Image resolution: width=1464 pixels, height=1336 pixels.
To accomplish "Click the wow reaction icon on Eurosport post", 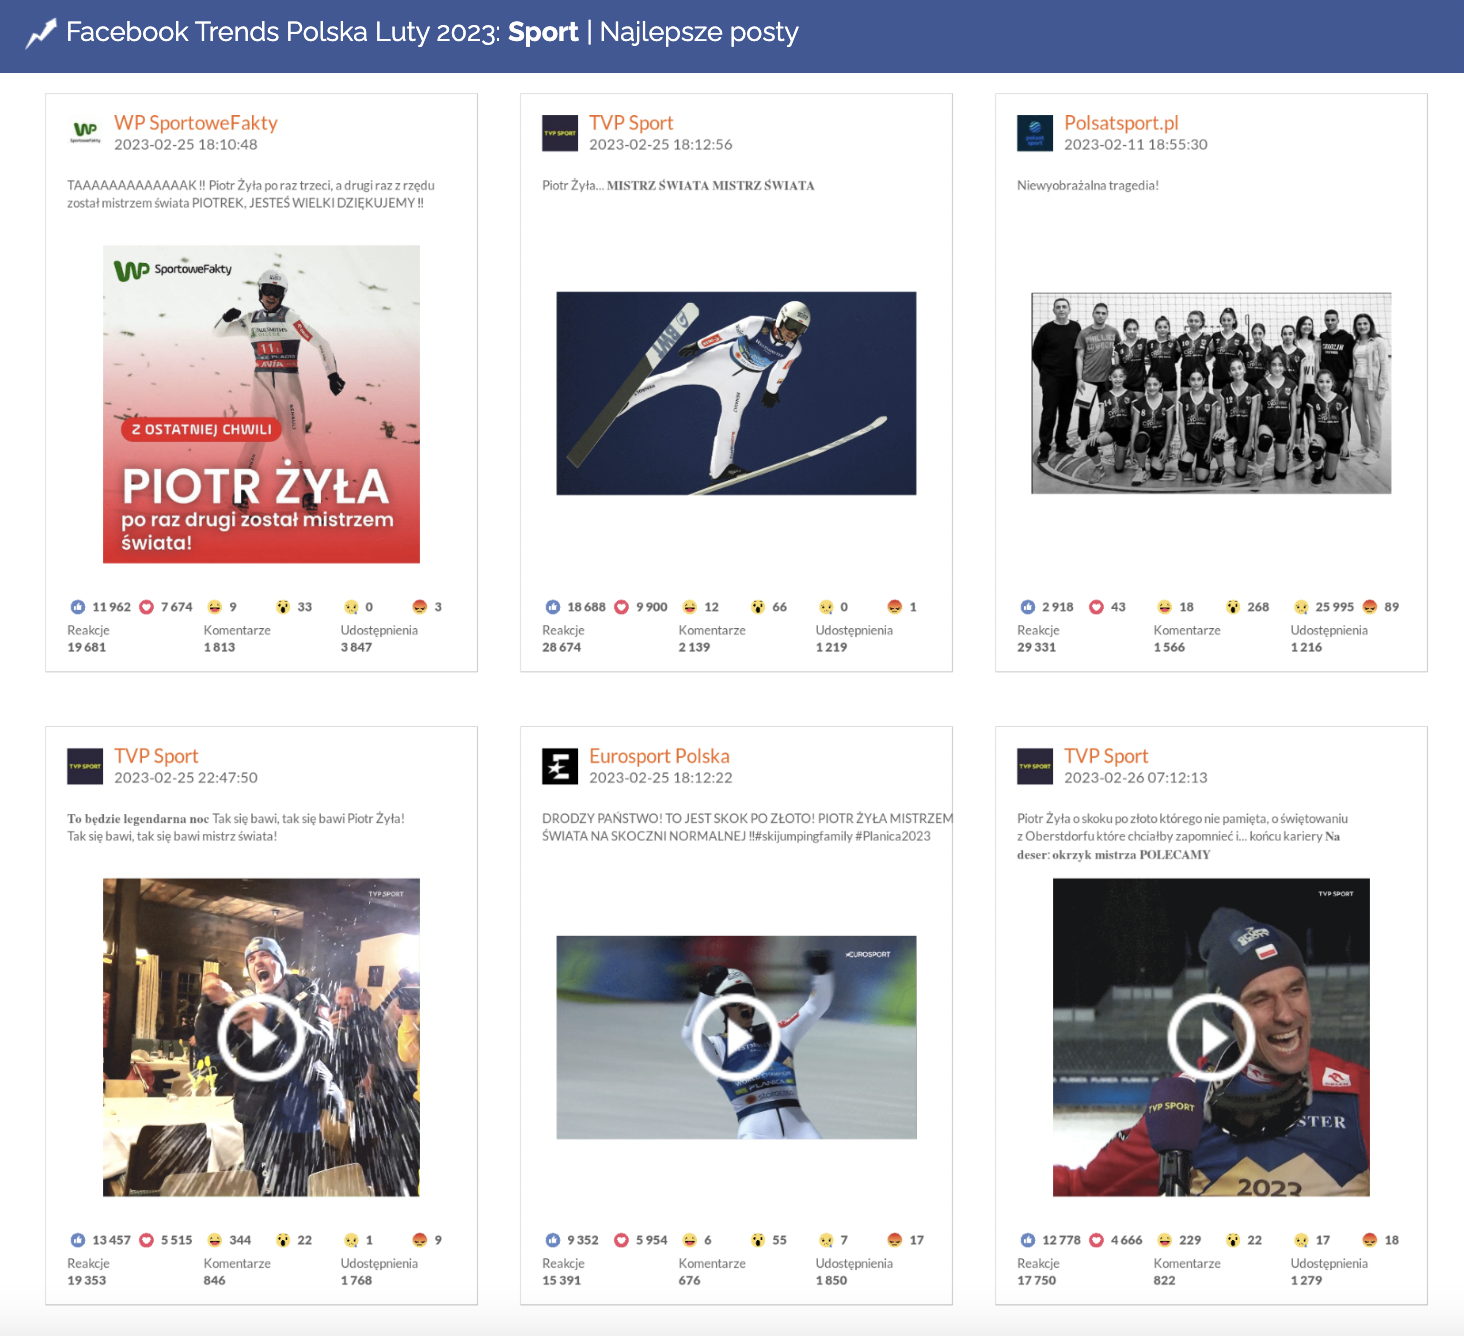I will pos(758,1240).
